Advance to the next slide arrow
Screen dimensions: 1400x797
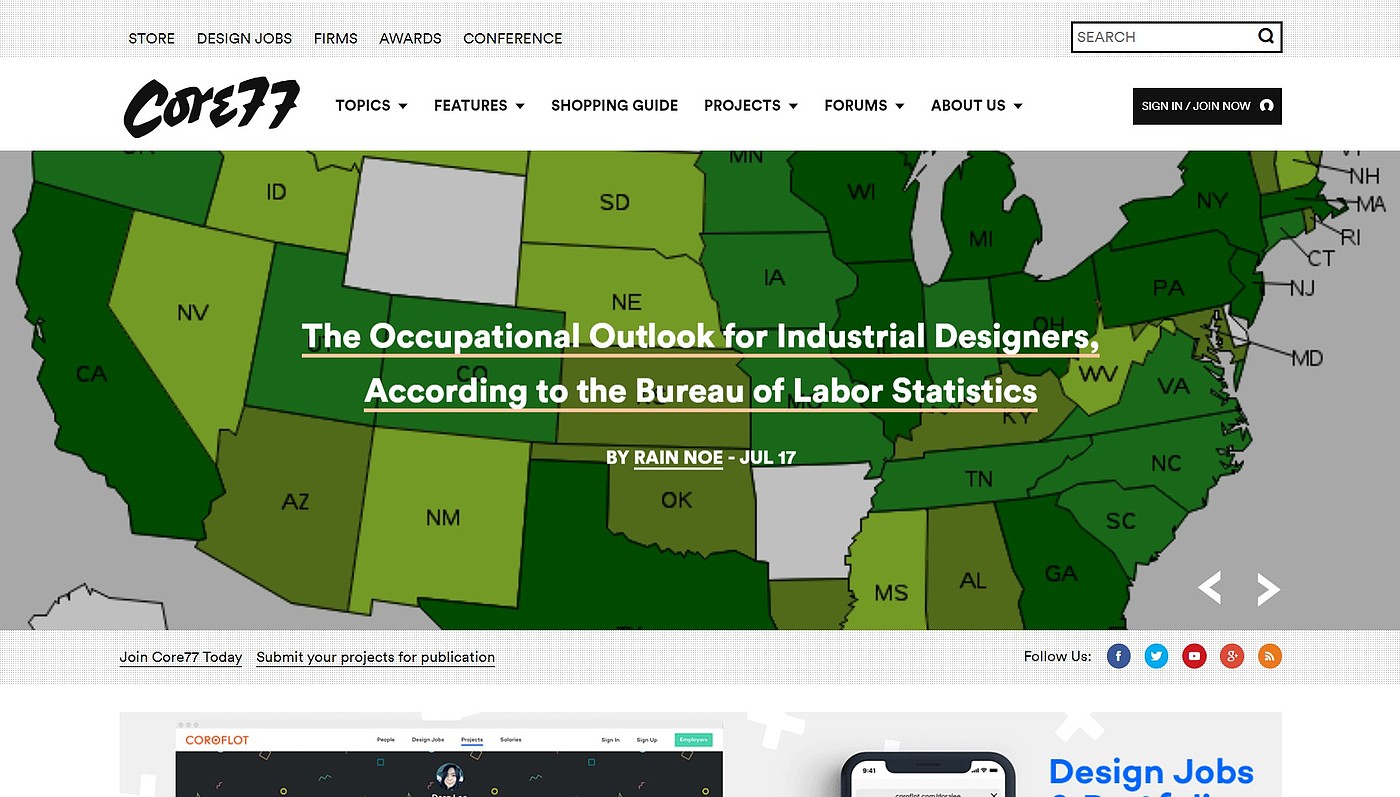[x=1268, y=588]
